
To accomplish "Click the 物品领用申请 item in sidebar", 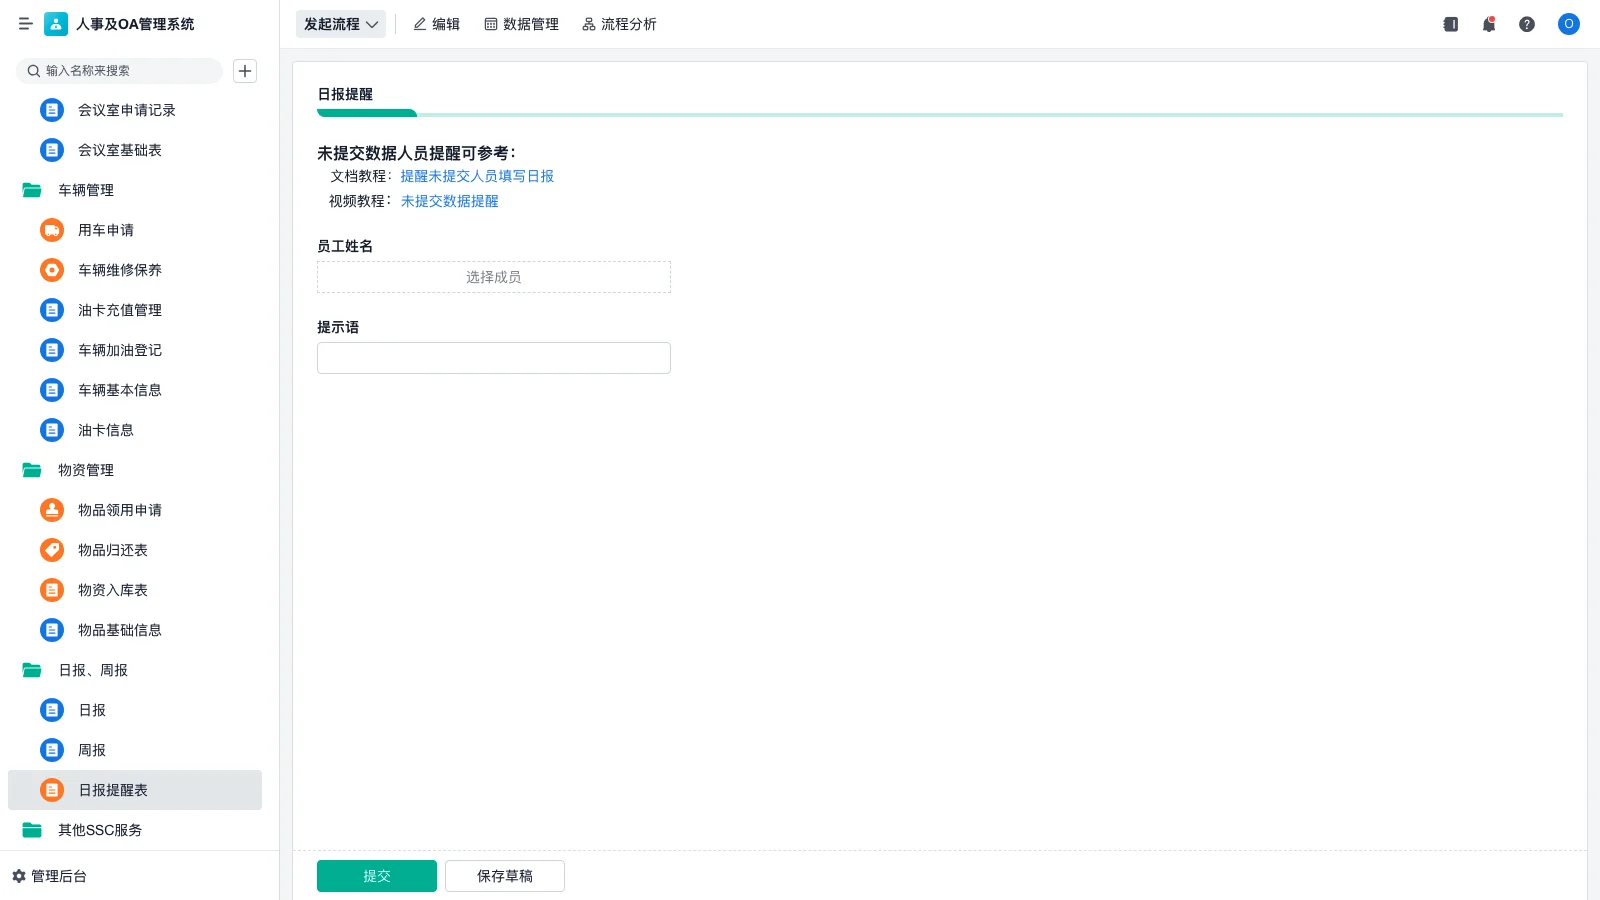I will (119, 510).
